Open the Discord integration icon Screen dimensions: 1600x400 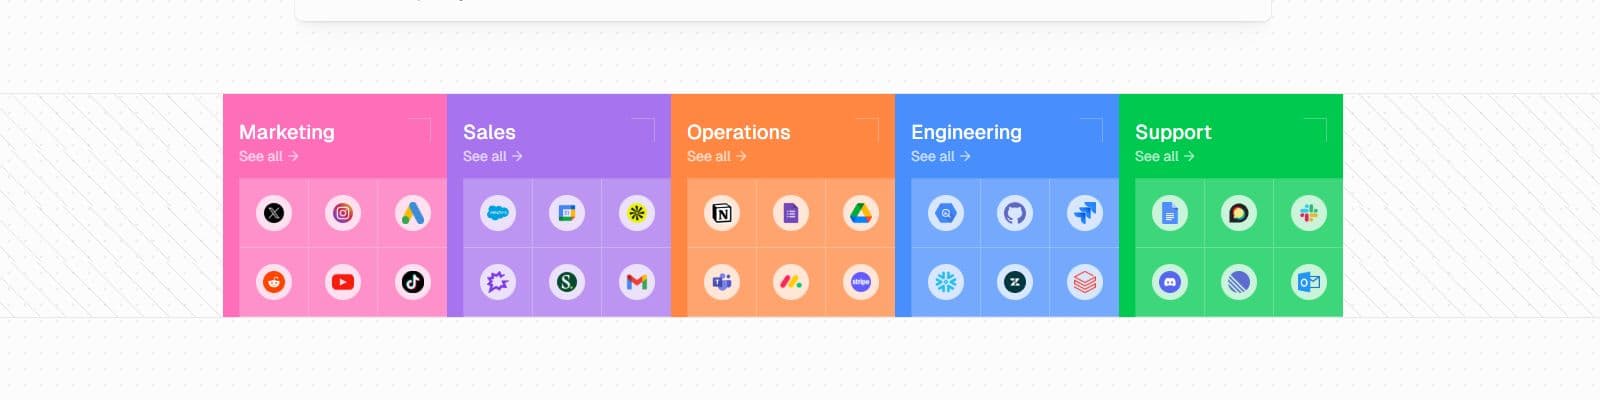[x=1170, y=282]
